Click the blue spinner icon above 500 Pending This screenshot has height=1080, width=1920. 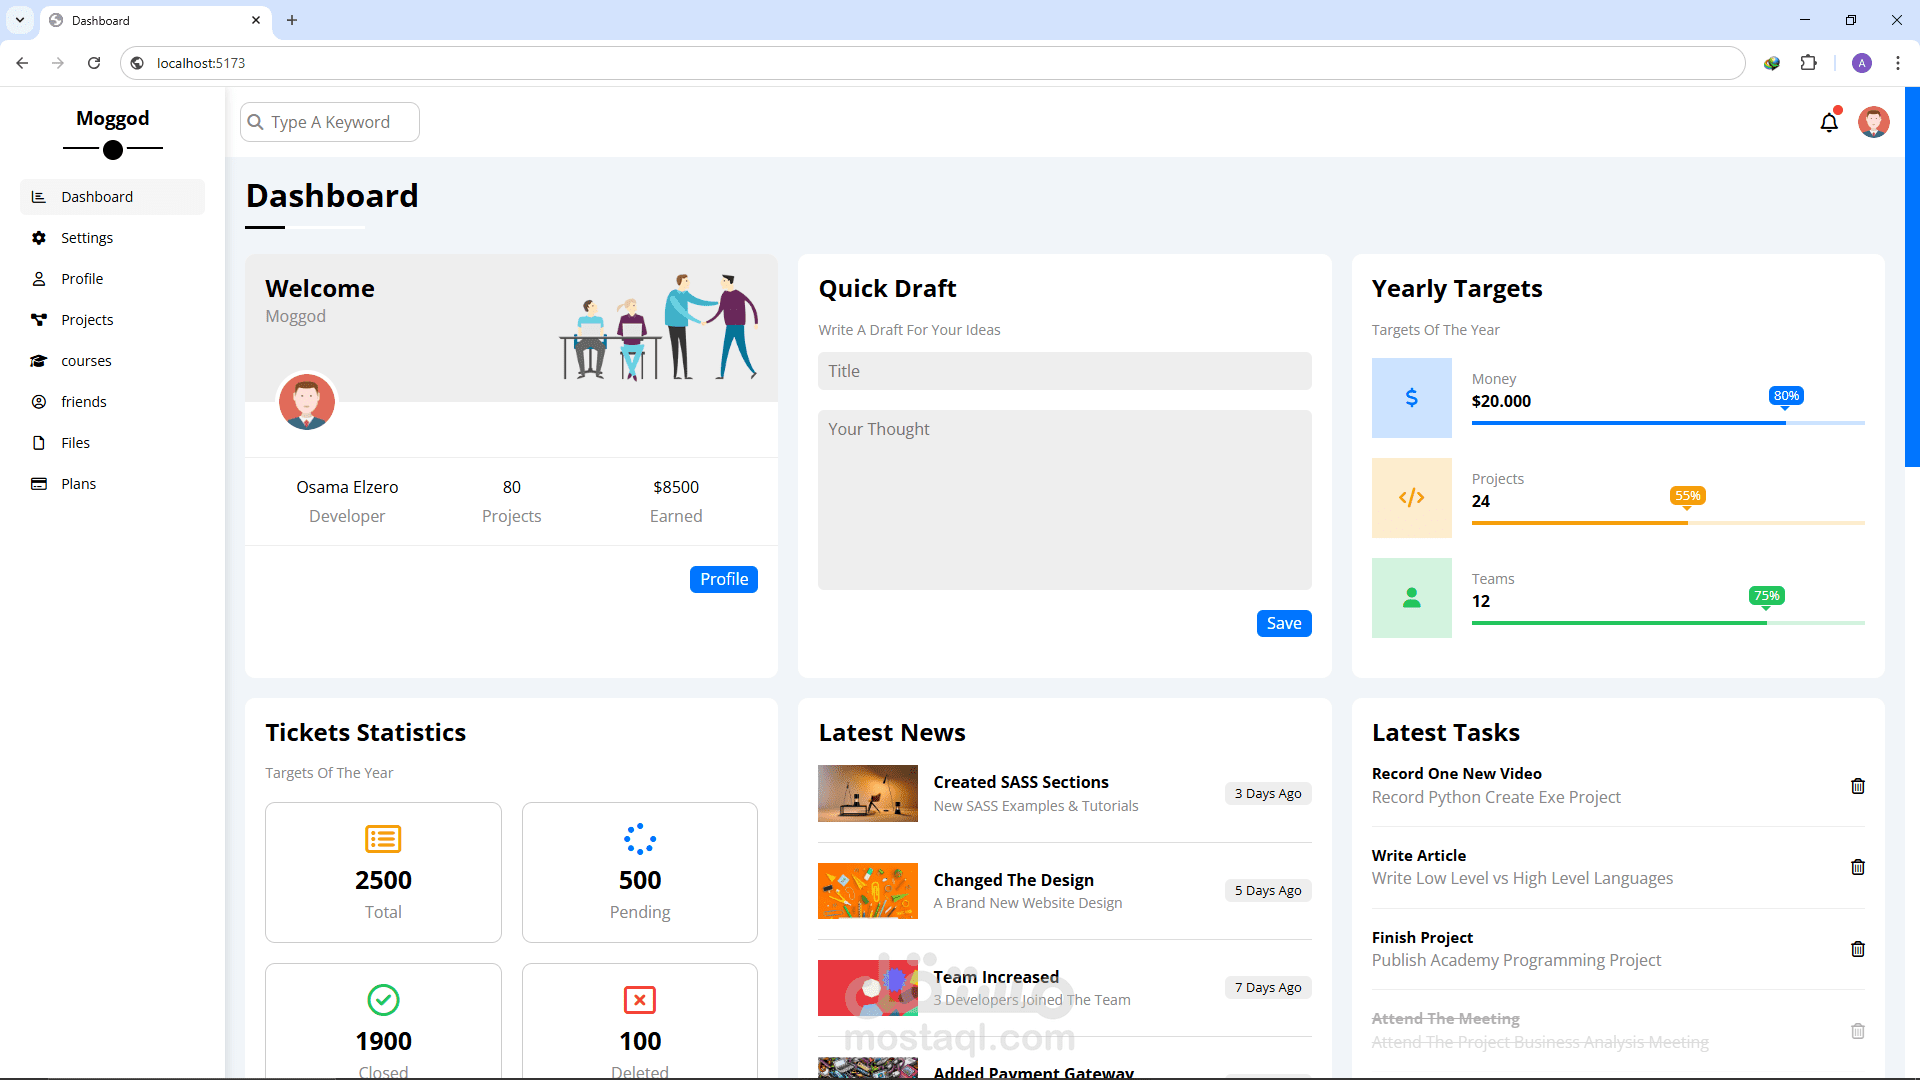[640, 839]
